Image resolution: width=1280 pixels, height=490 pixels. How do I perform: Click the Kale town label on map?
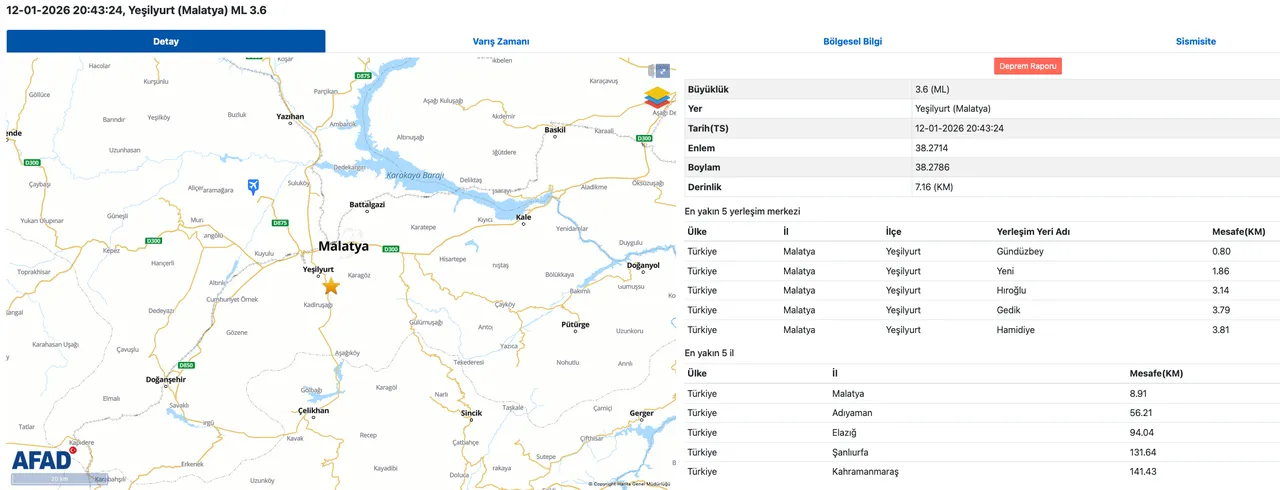click(x=523, y=216)
